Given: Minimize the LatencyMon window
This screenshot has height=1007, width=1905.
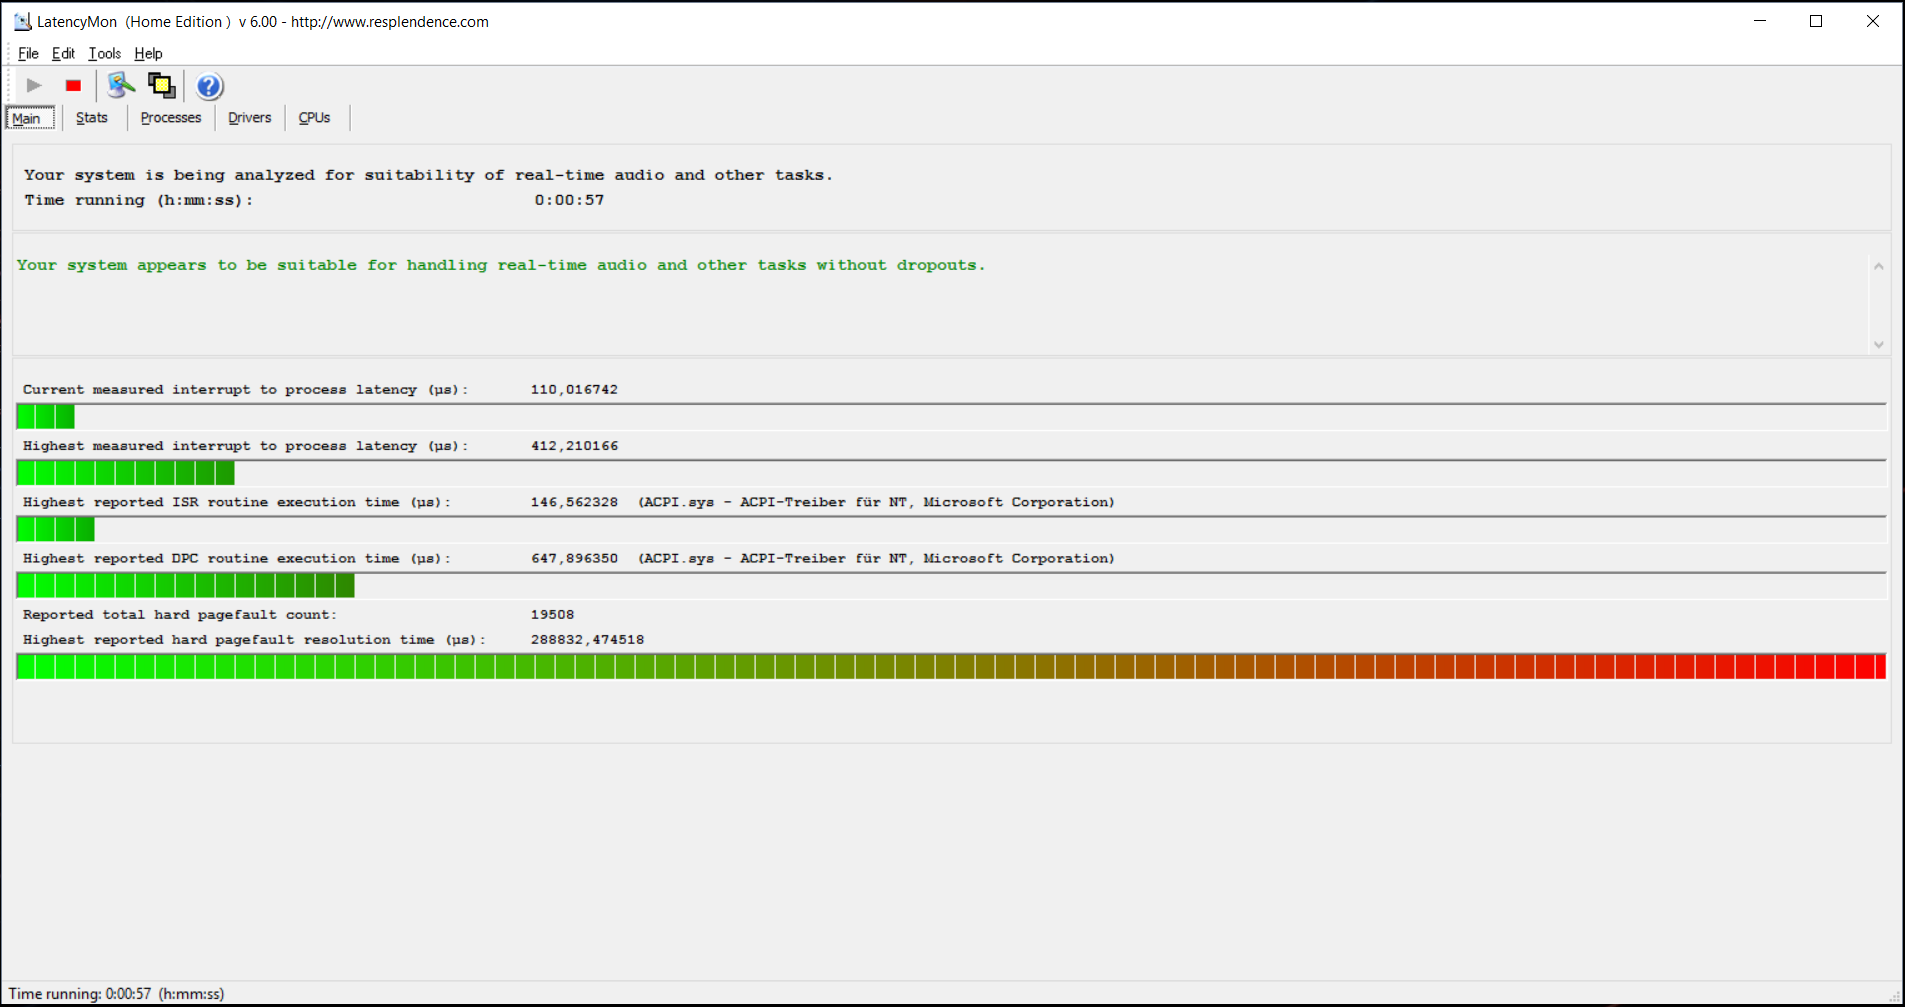Looking at the screenshot, I should coord(1760,21).
